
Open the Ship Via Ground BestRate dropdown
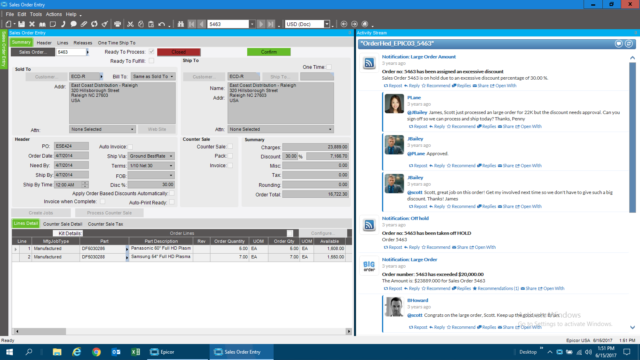point(151,156)
